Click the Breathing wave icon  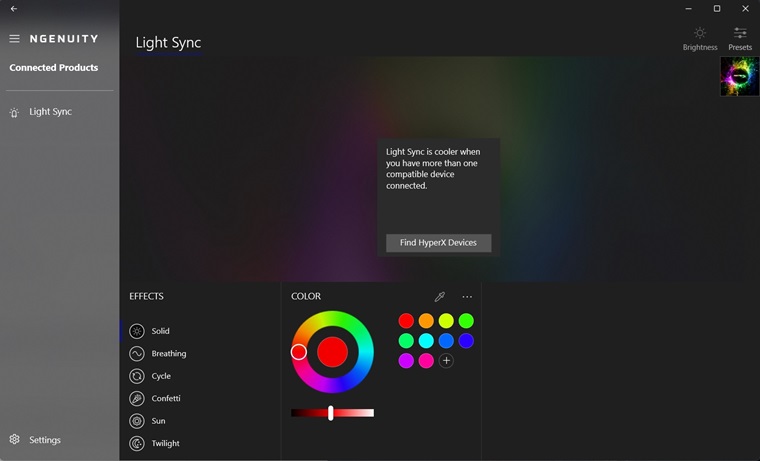coord(137,353)
